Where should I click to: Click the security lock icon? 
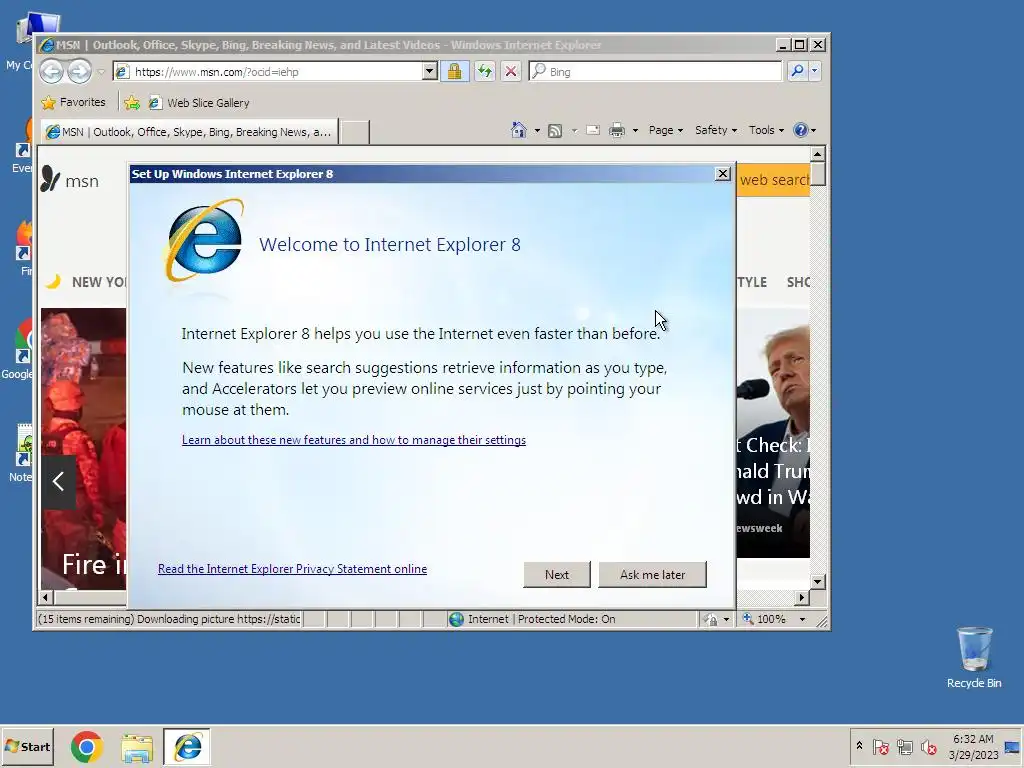coord(455,71)
